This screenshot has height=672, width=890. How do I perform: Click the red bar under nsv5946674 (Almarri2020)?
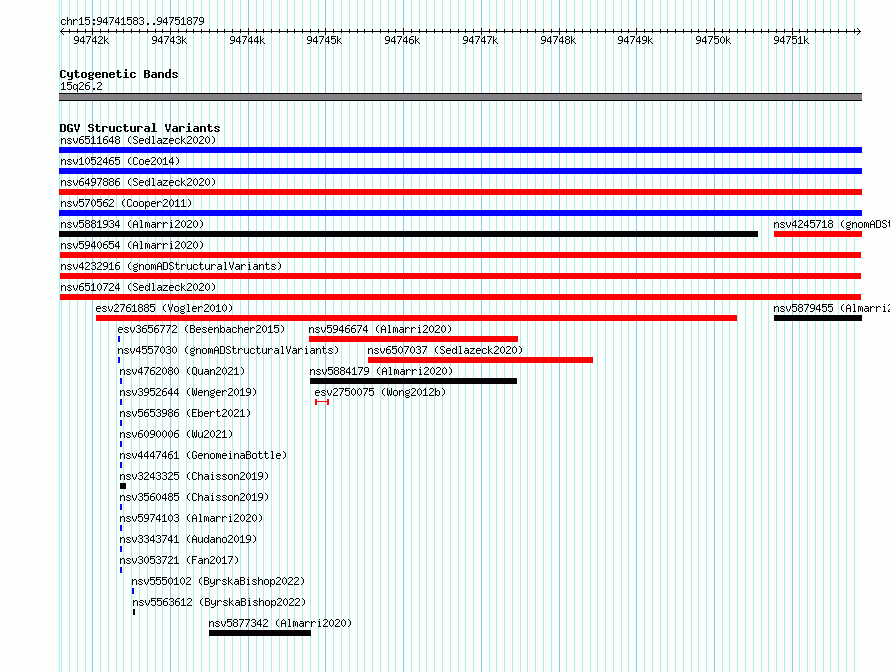(x=413, y=339)
